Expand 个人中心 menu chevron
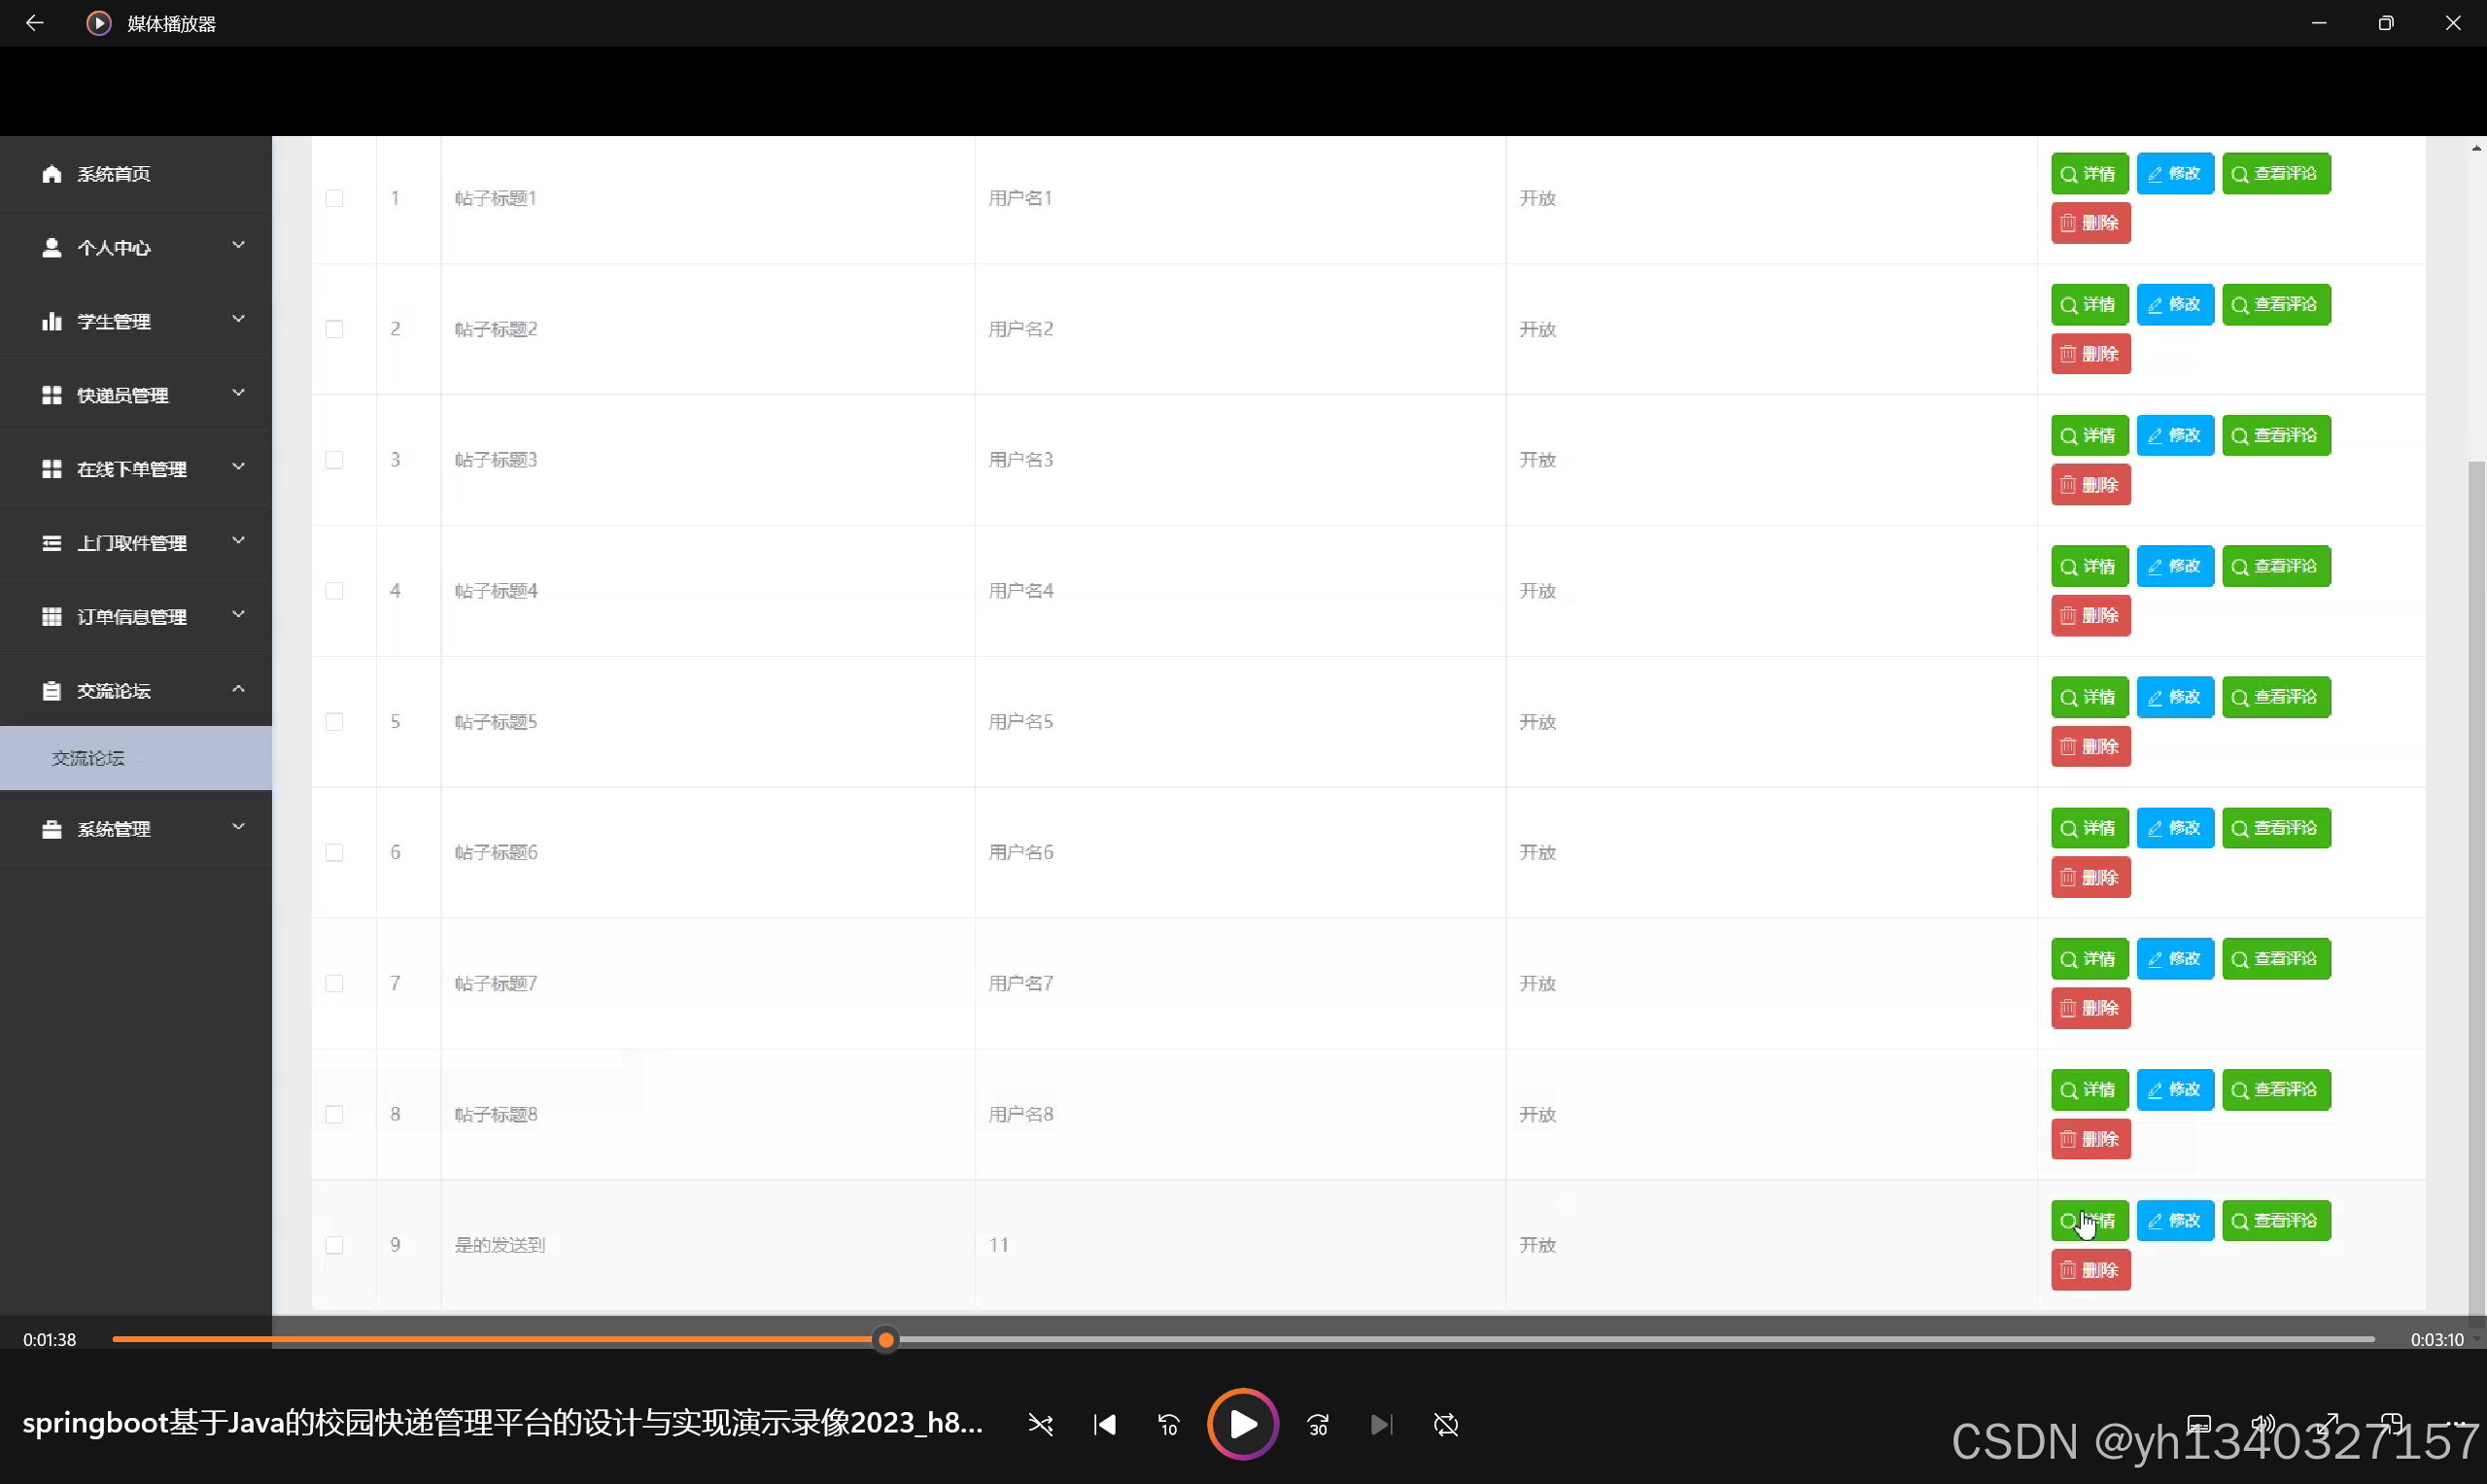 coord(238,246)
